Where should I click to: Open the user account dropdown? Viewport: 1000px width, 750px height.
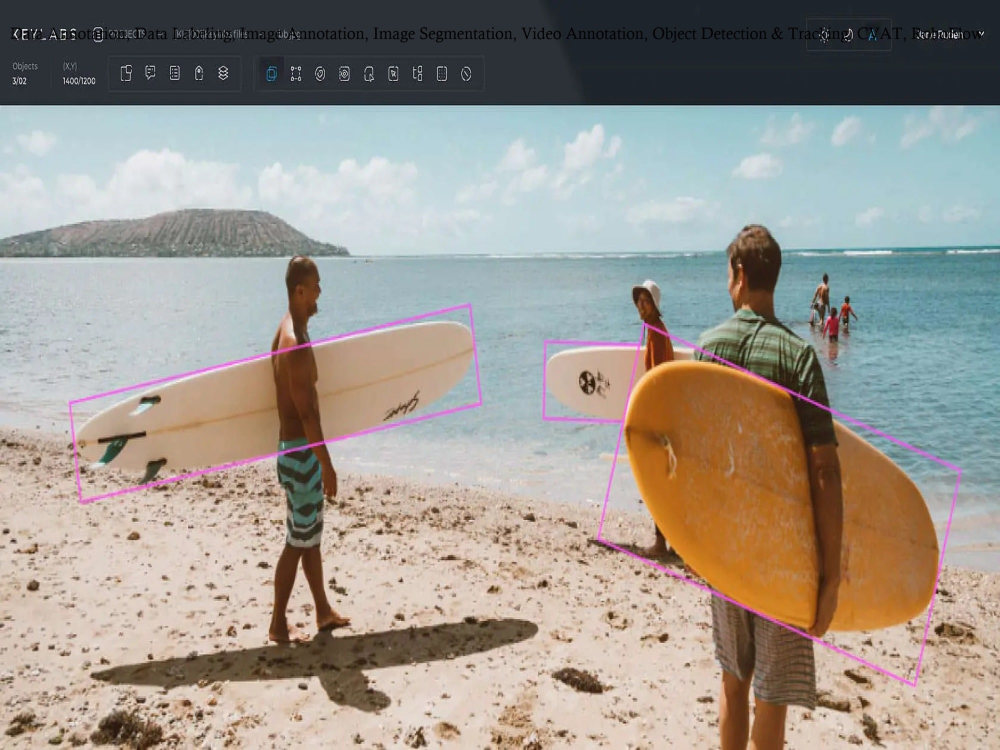tap(949, 34)
